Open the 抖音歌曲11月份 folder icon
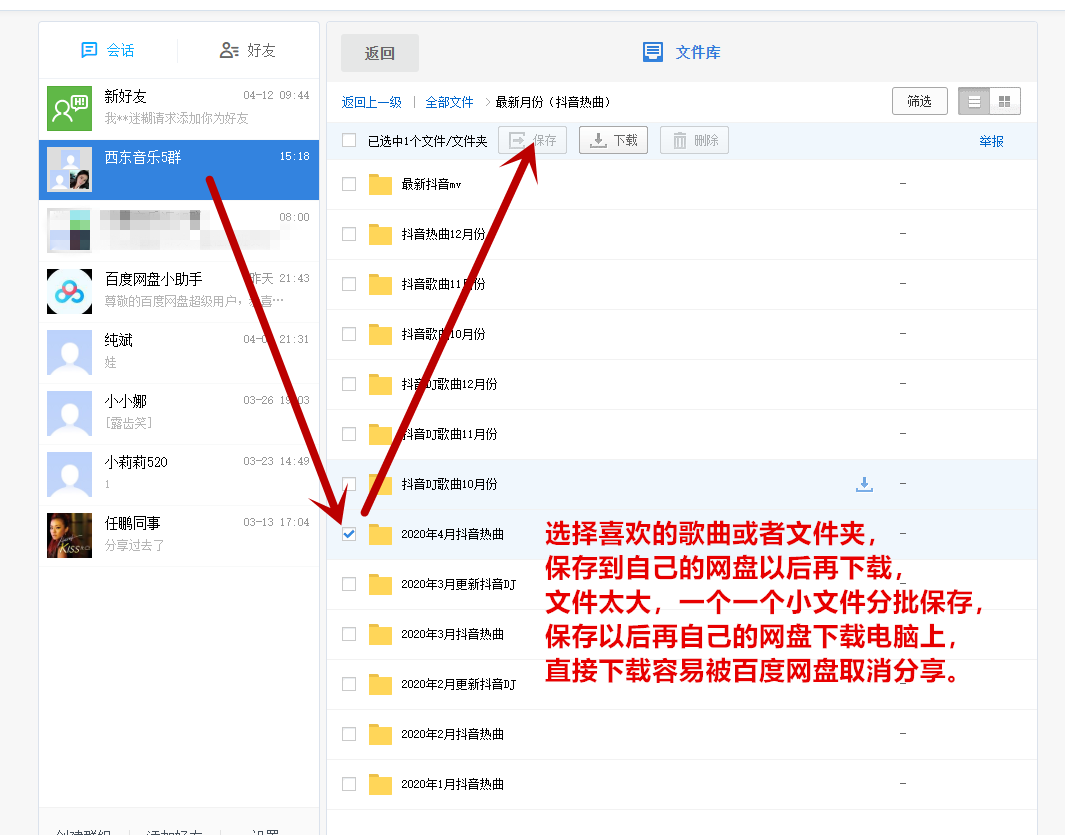The image size is (1065, 835). click(x=380, y=284)
